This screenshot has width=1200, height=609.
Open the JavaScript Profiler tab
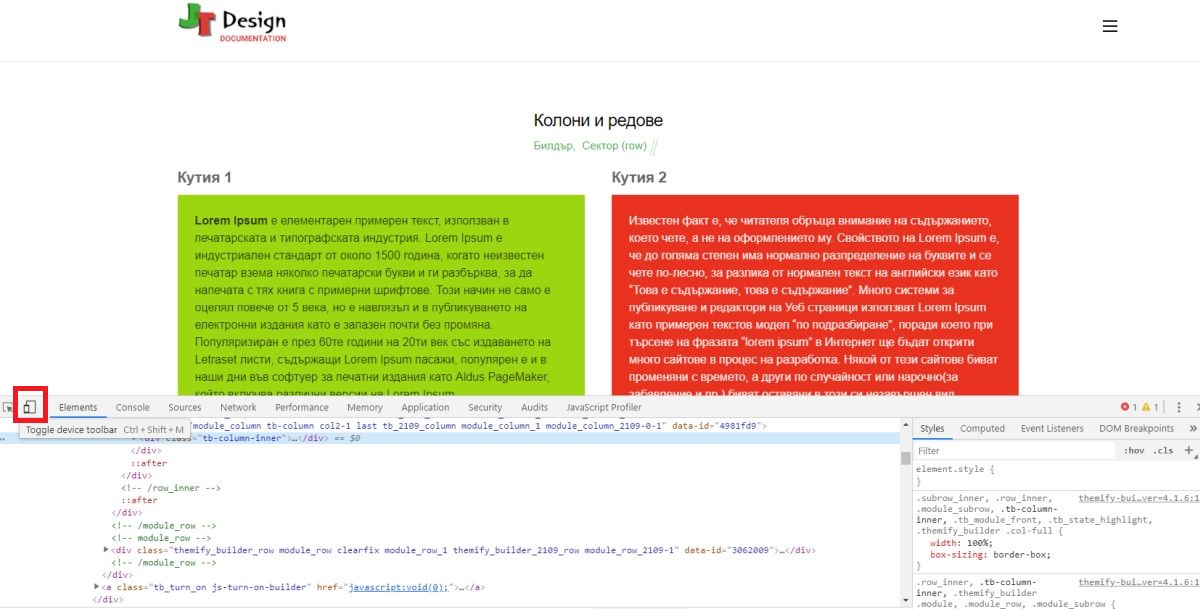(604, 408)
